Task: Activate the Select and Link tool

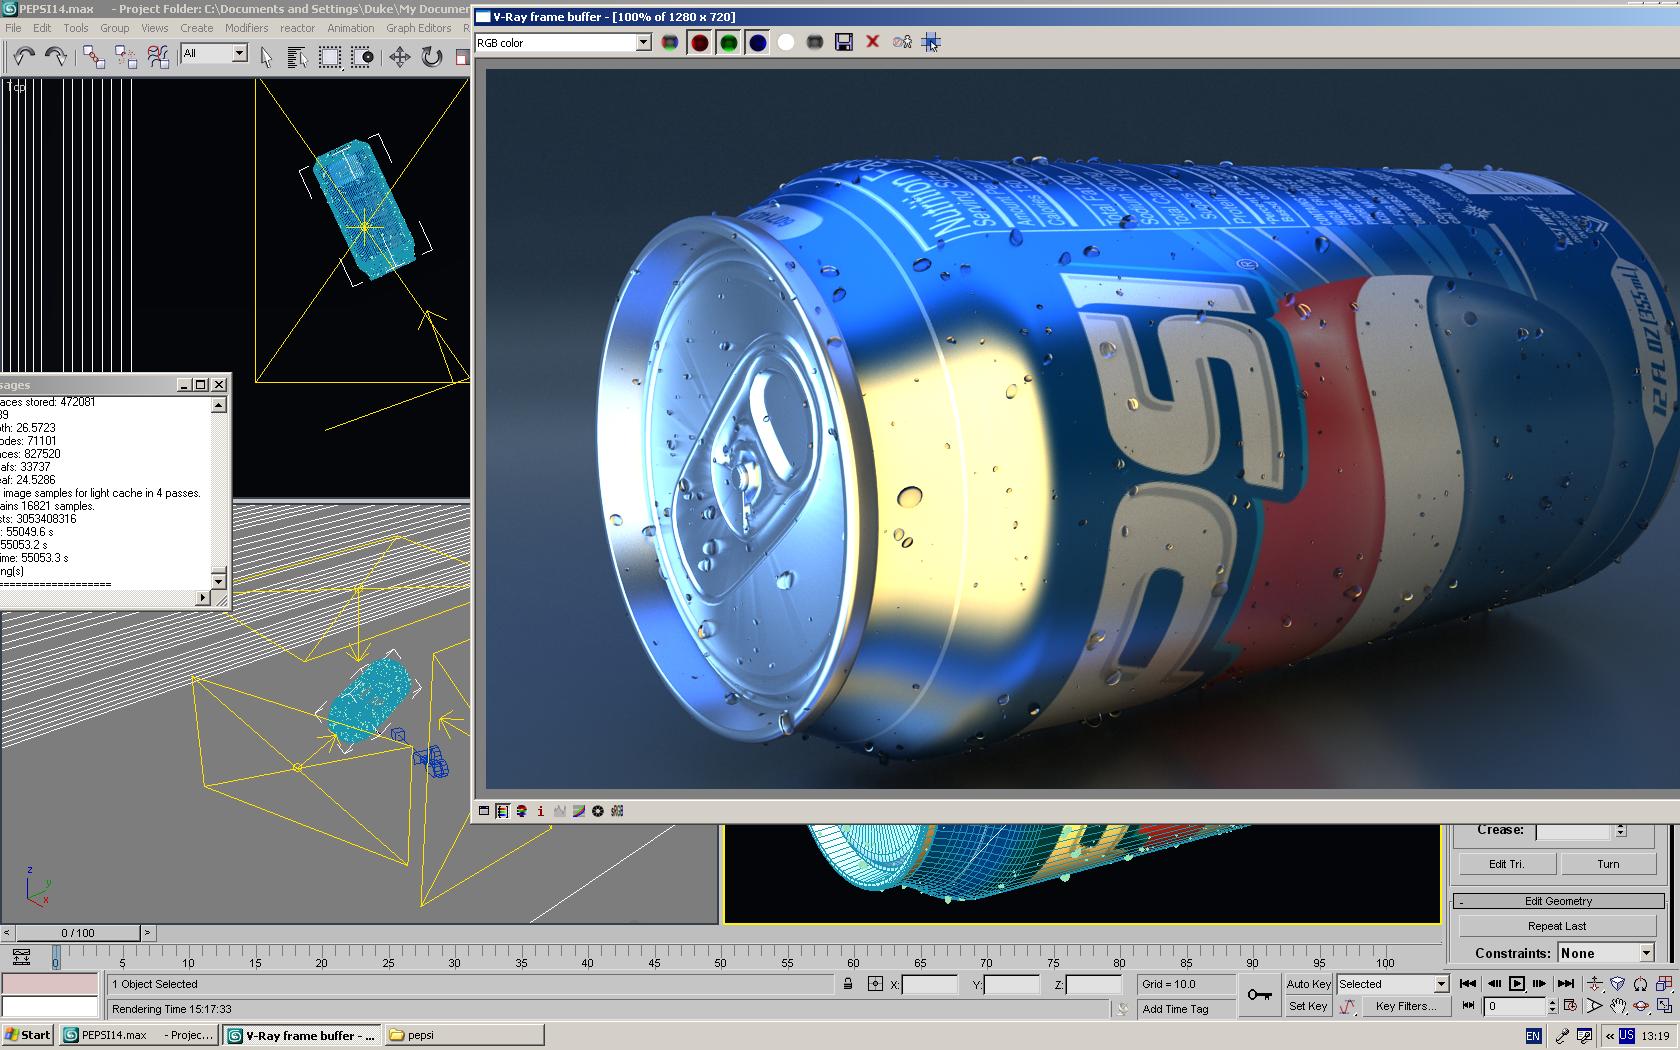Action: coord(93,56)
